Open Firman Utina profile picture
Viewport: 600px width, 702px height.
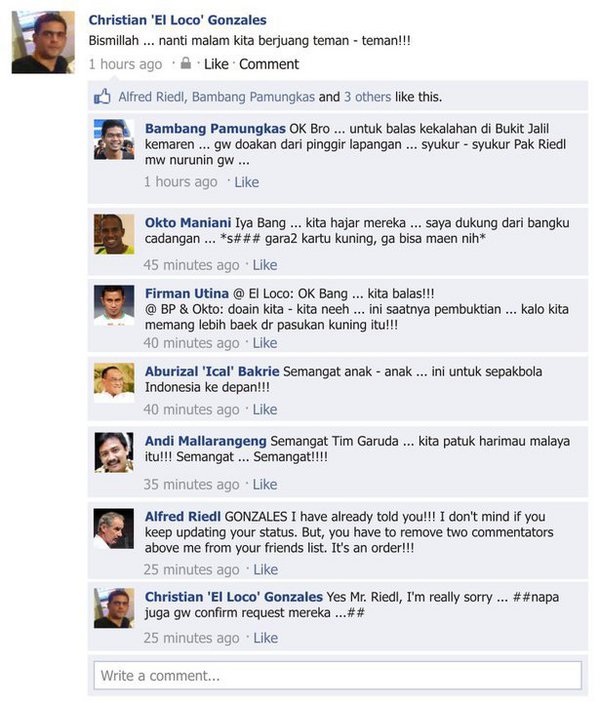pos(114,305)
